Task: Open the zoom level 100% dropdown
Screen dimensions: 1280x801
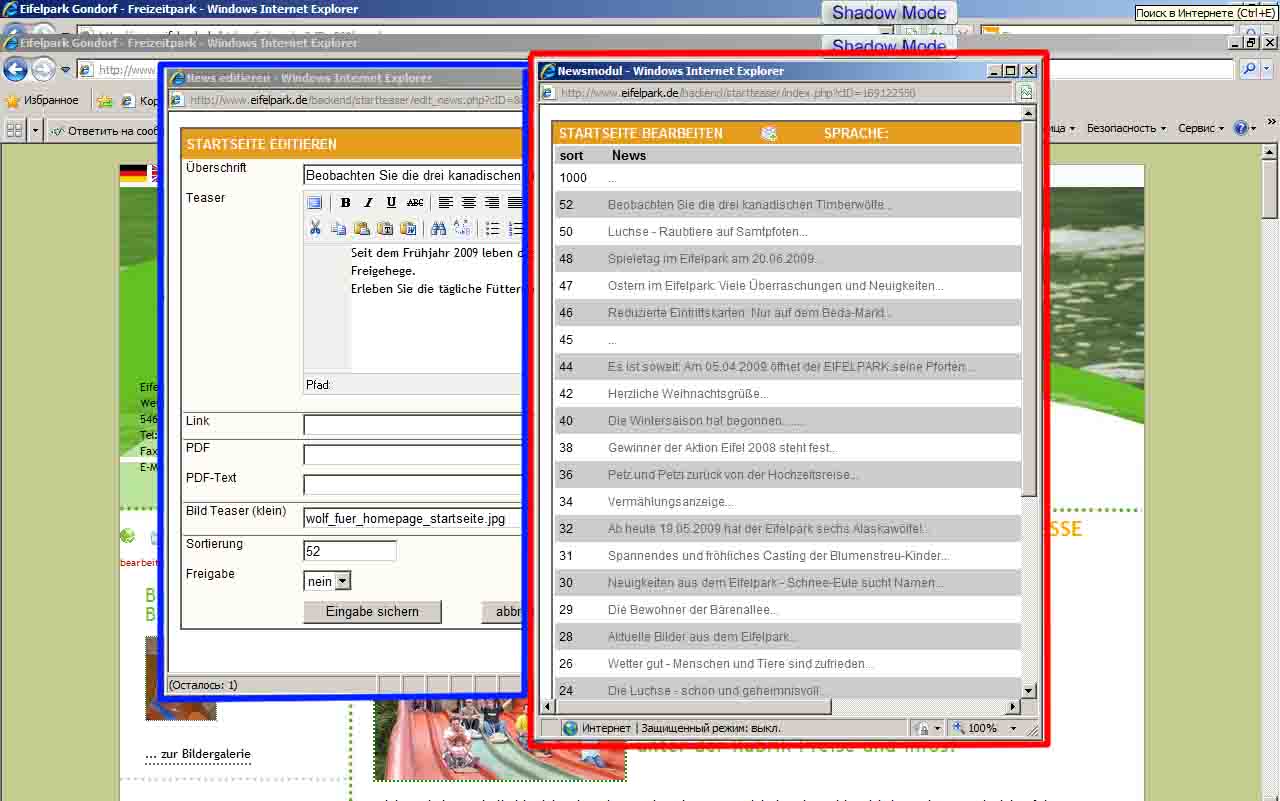Action: (x=1013, y=728)
